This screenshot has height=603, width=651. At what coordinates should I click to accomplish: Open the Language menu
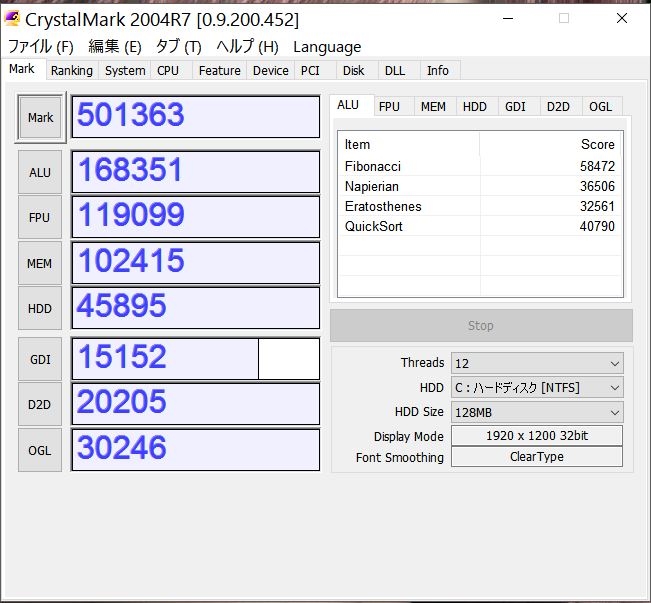pos(327,47)
